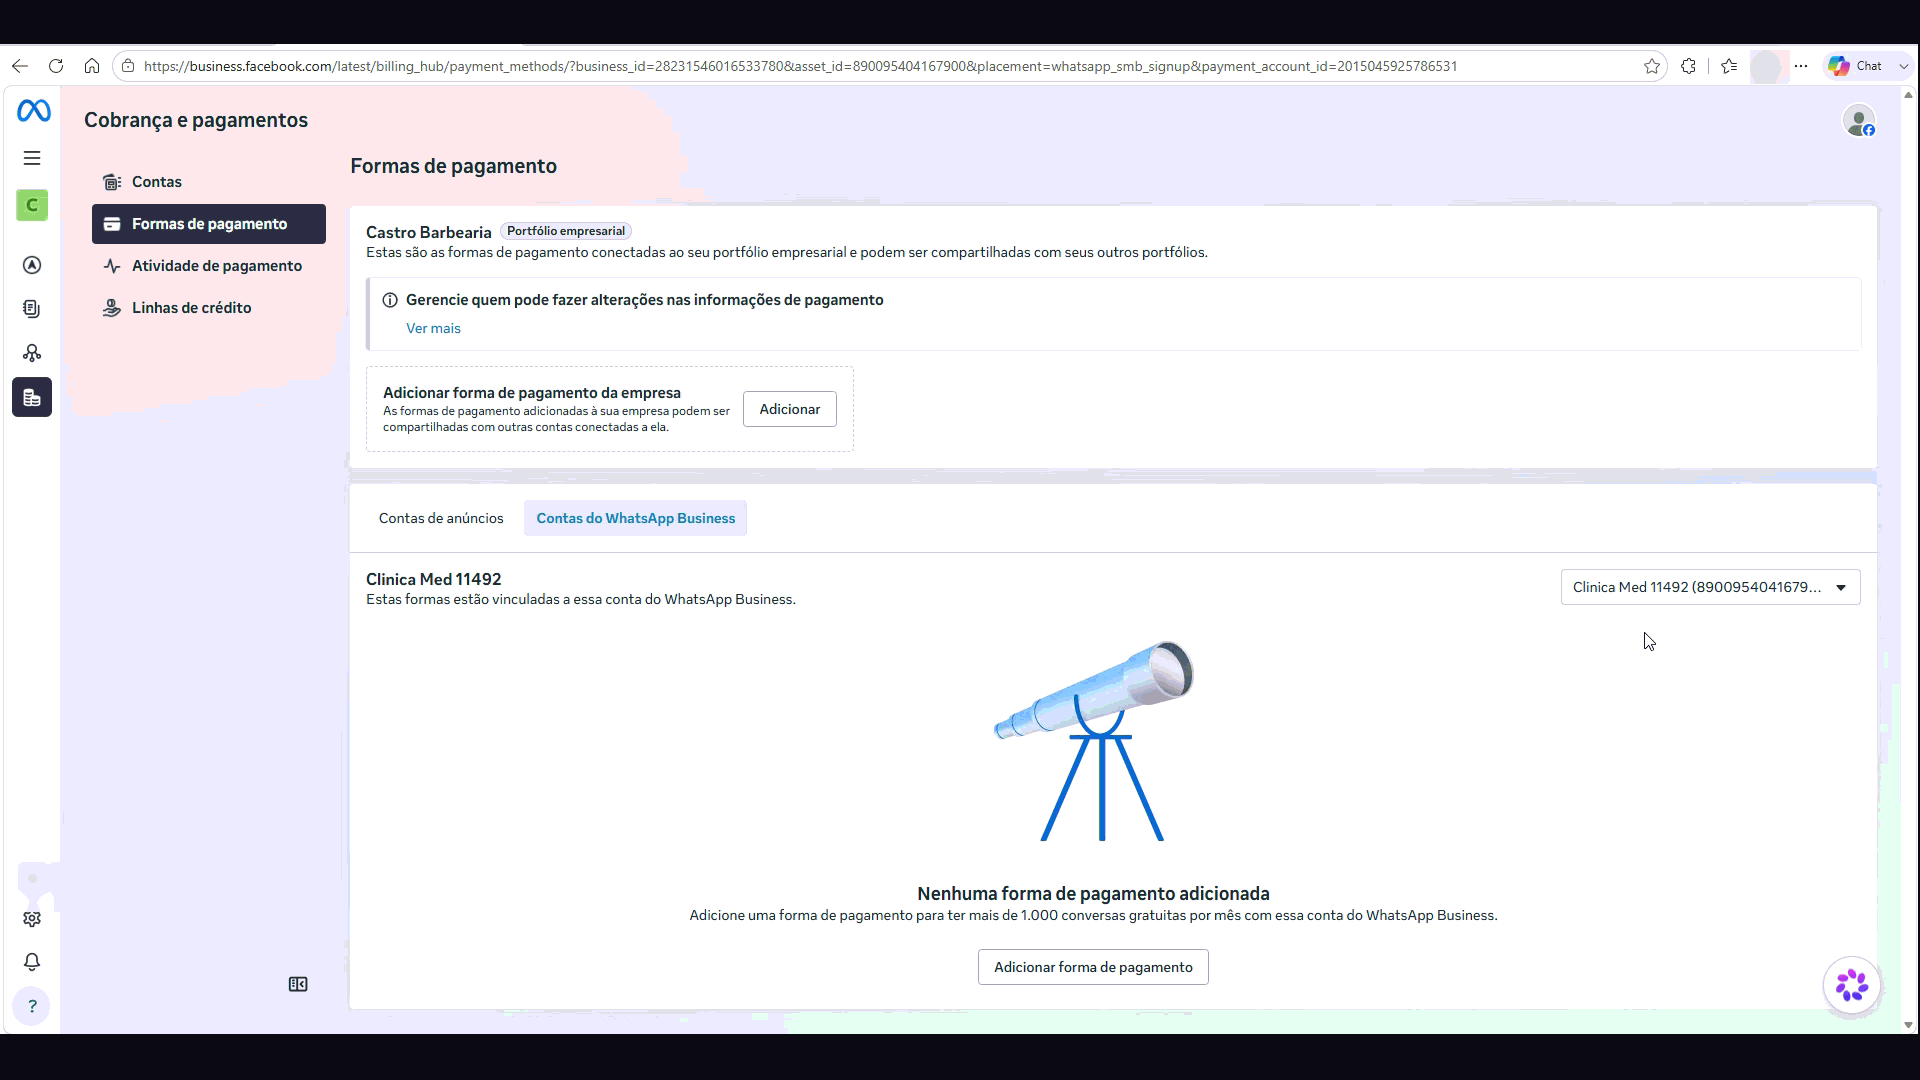This screenshot has height=1080, width=1920.
Task: Click the Meta logo icon
Action: point(33,111)
